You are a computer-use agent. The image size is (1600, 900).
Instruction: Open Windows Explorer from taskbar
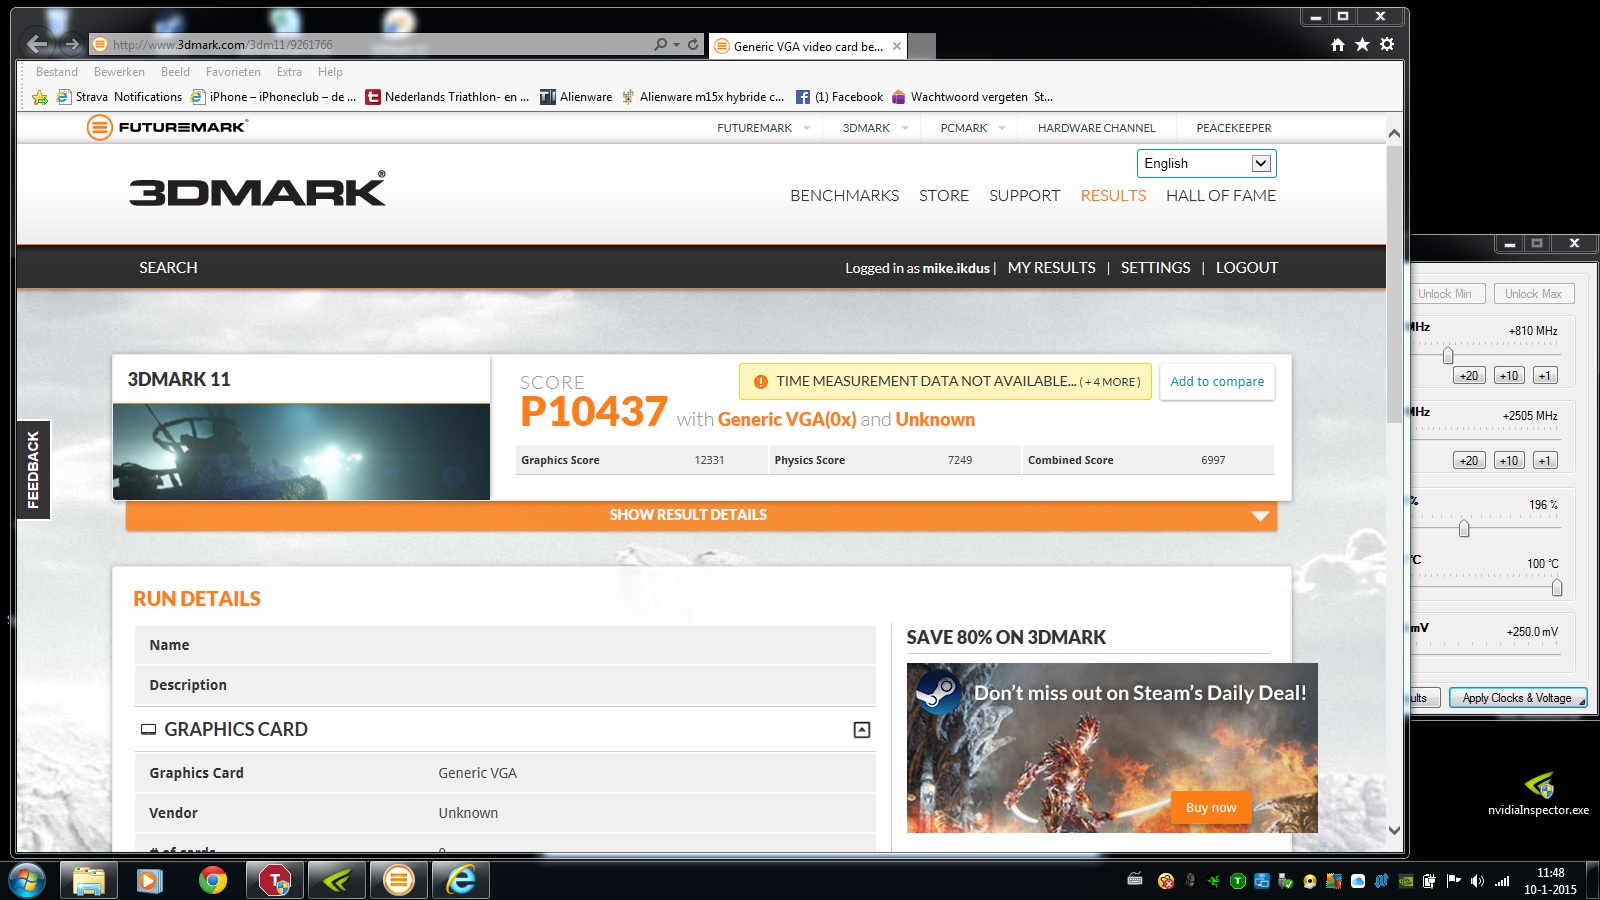[x=89, y=881]
